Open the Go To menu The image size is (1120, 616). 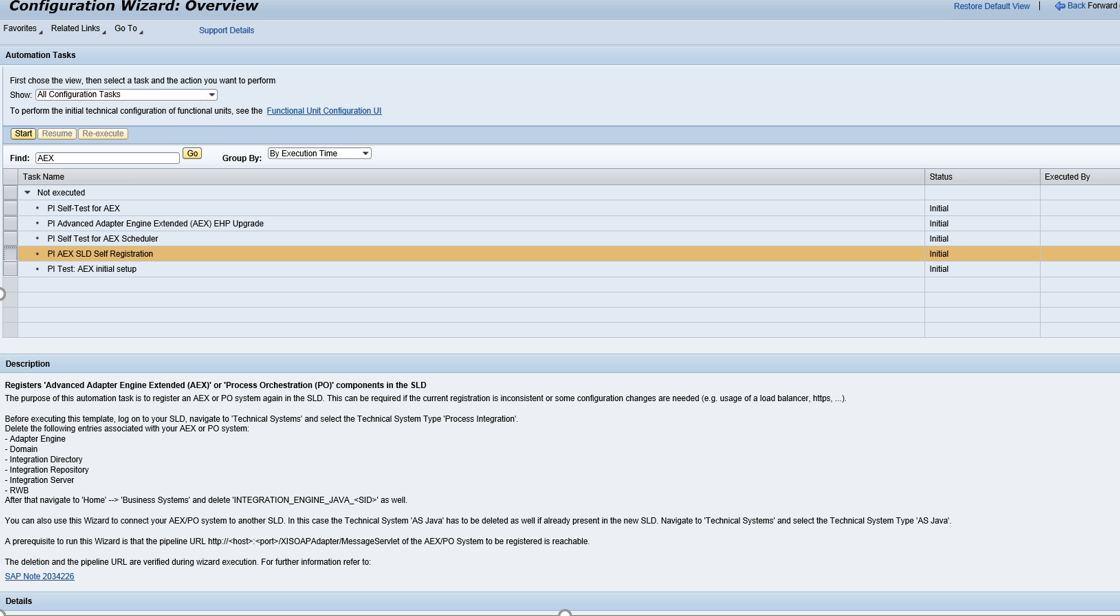pyautogui.click(x=129, y=29)
